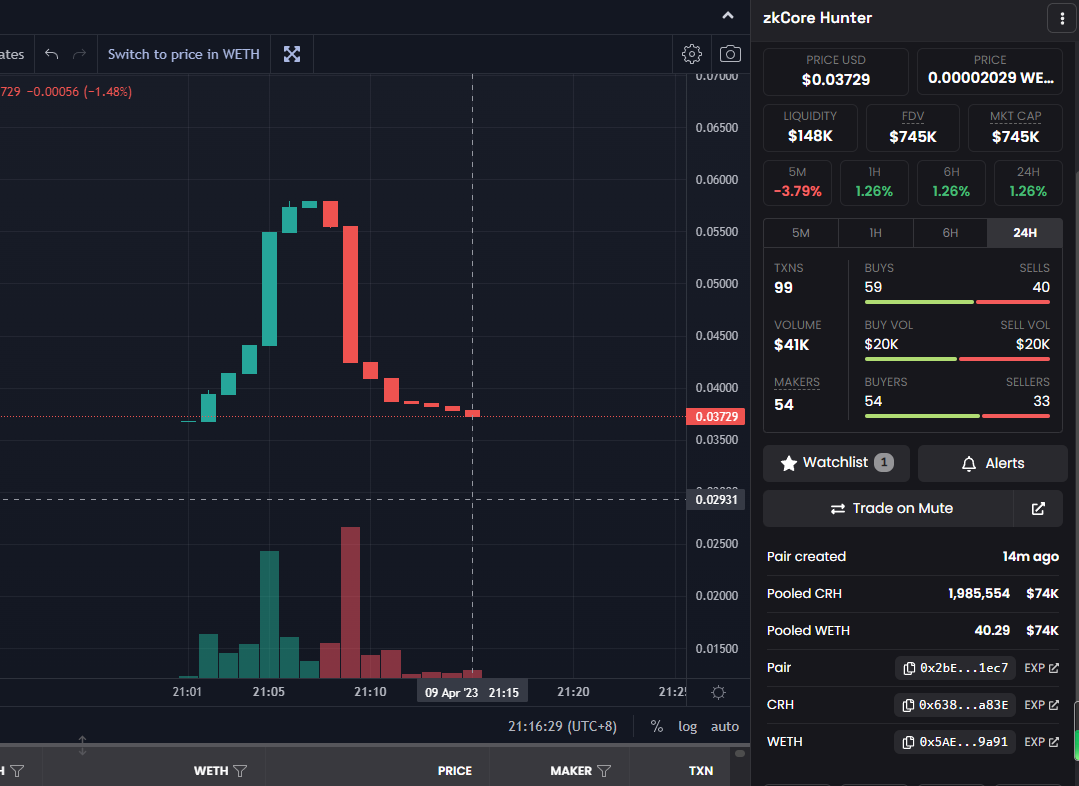Add pair to Watchlist
Viewport: 1079px width, 786px height.
click(836, 463)
